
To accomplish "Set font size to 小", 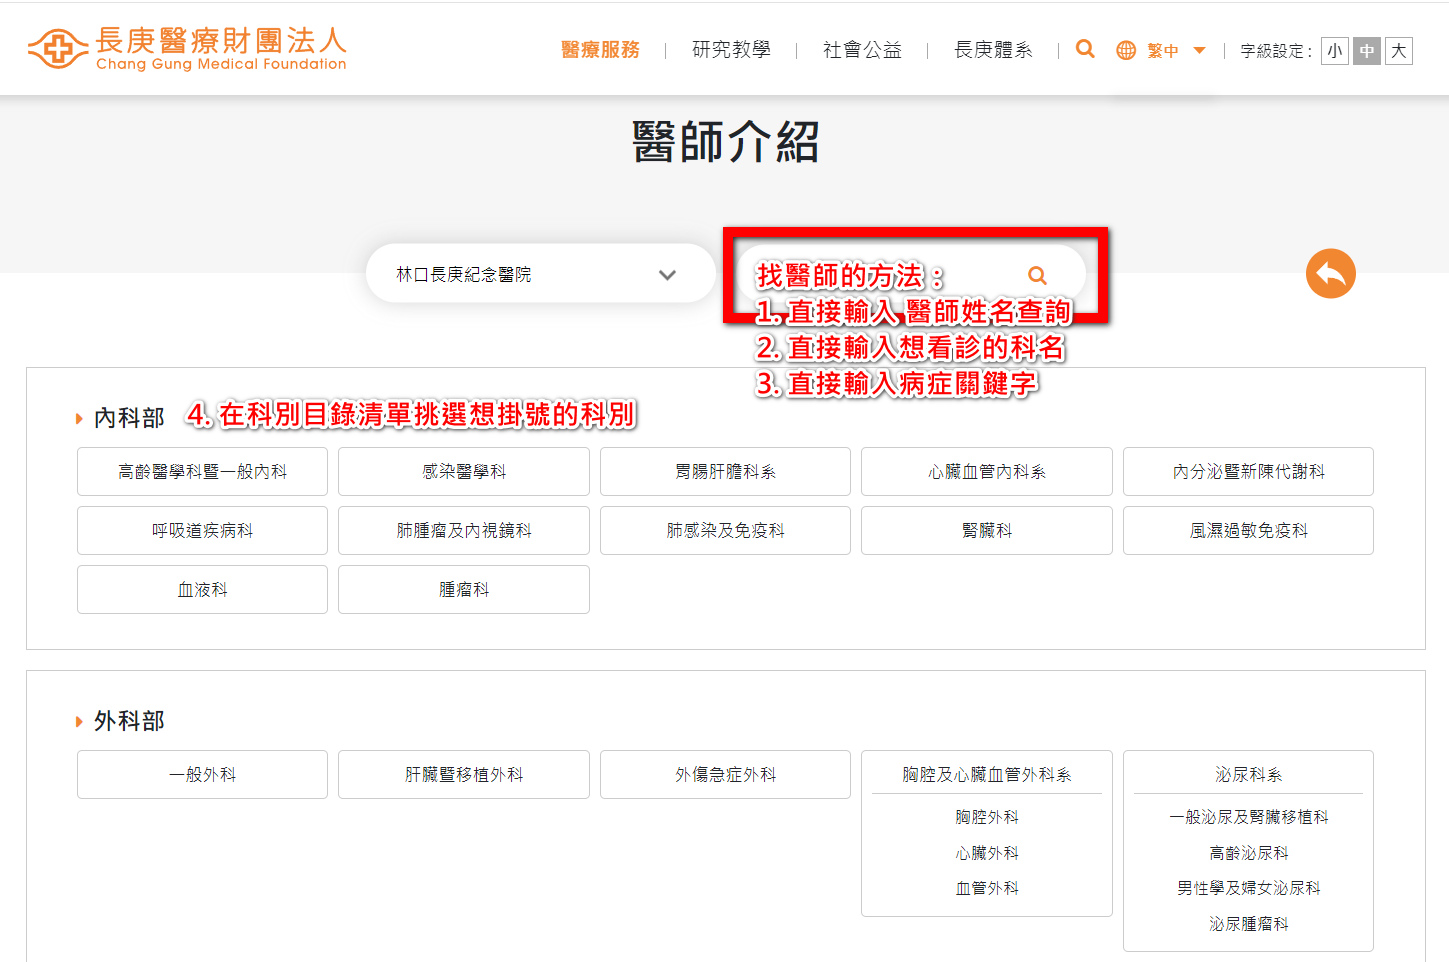I will click(x=1335, y=51).
